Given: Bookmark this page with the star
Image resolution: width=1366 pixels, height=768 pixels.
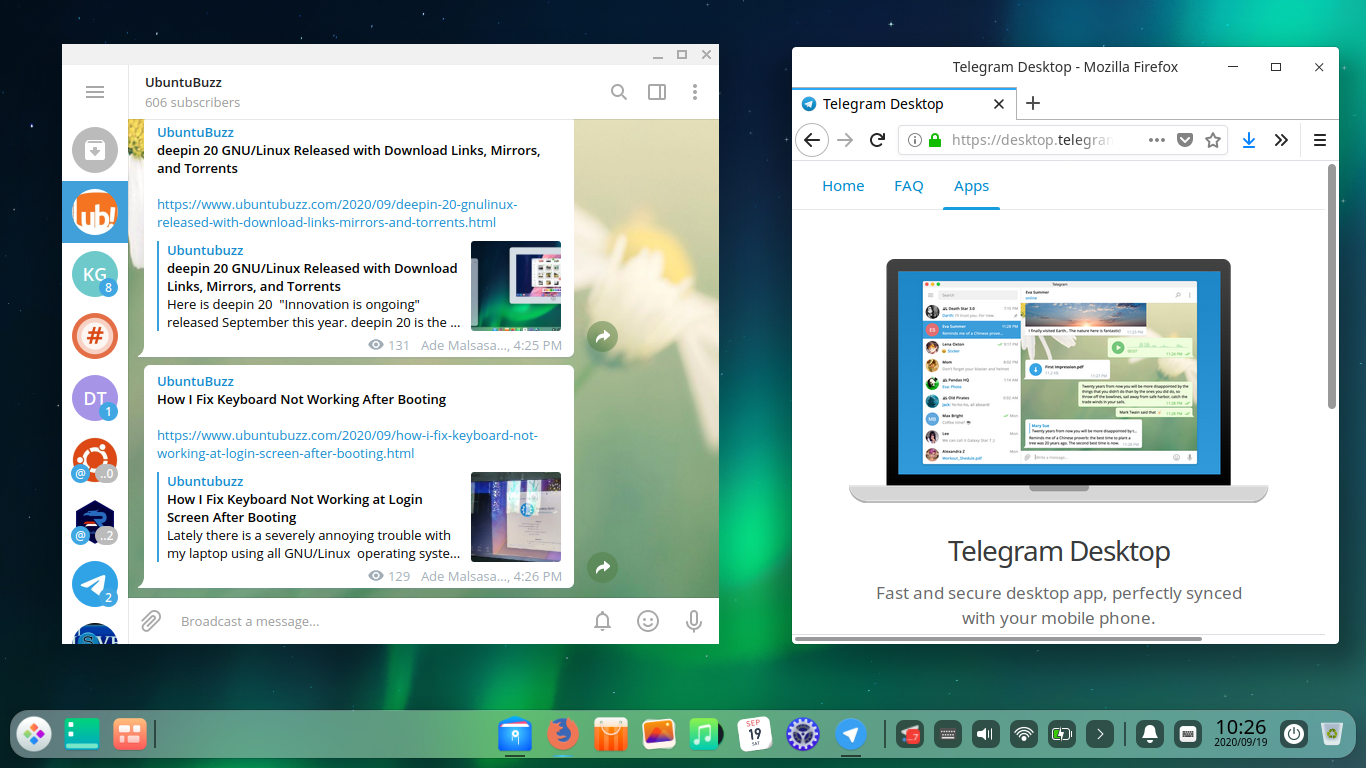Looking at the screenshot, I should (1213, 140).
